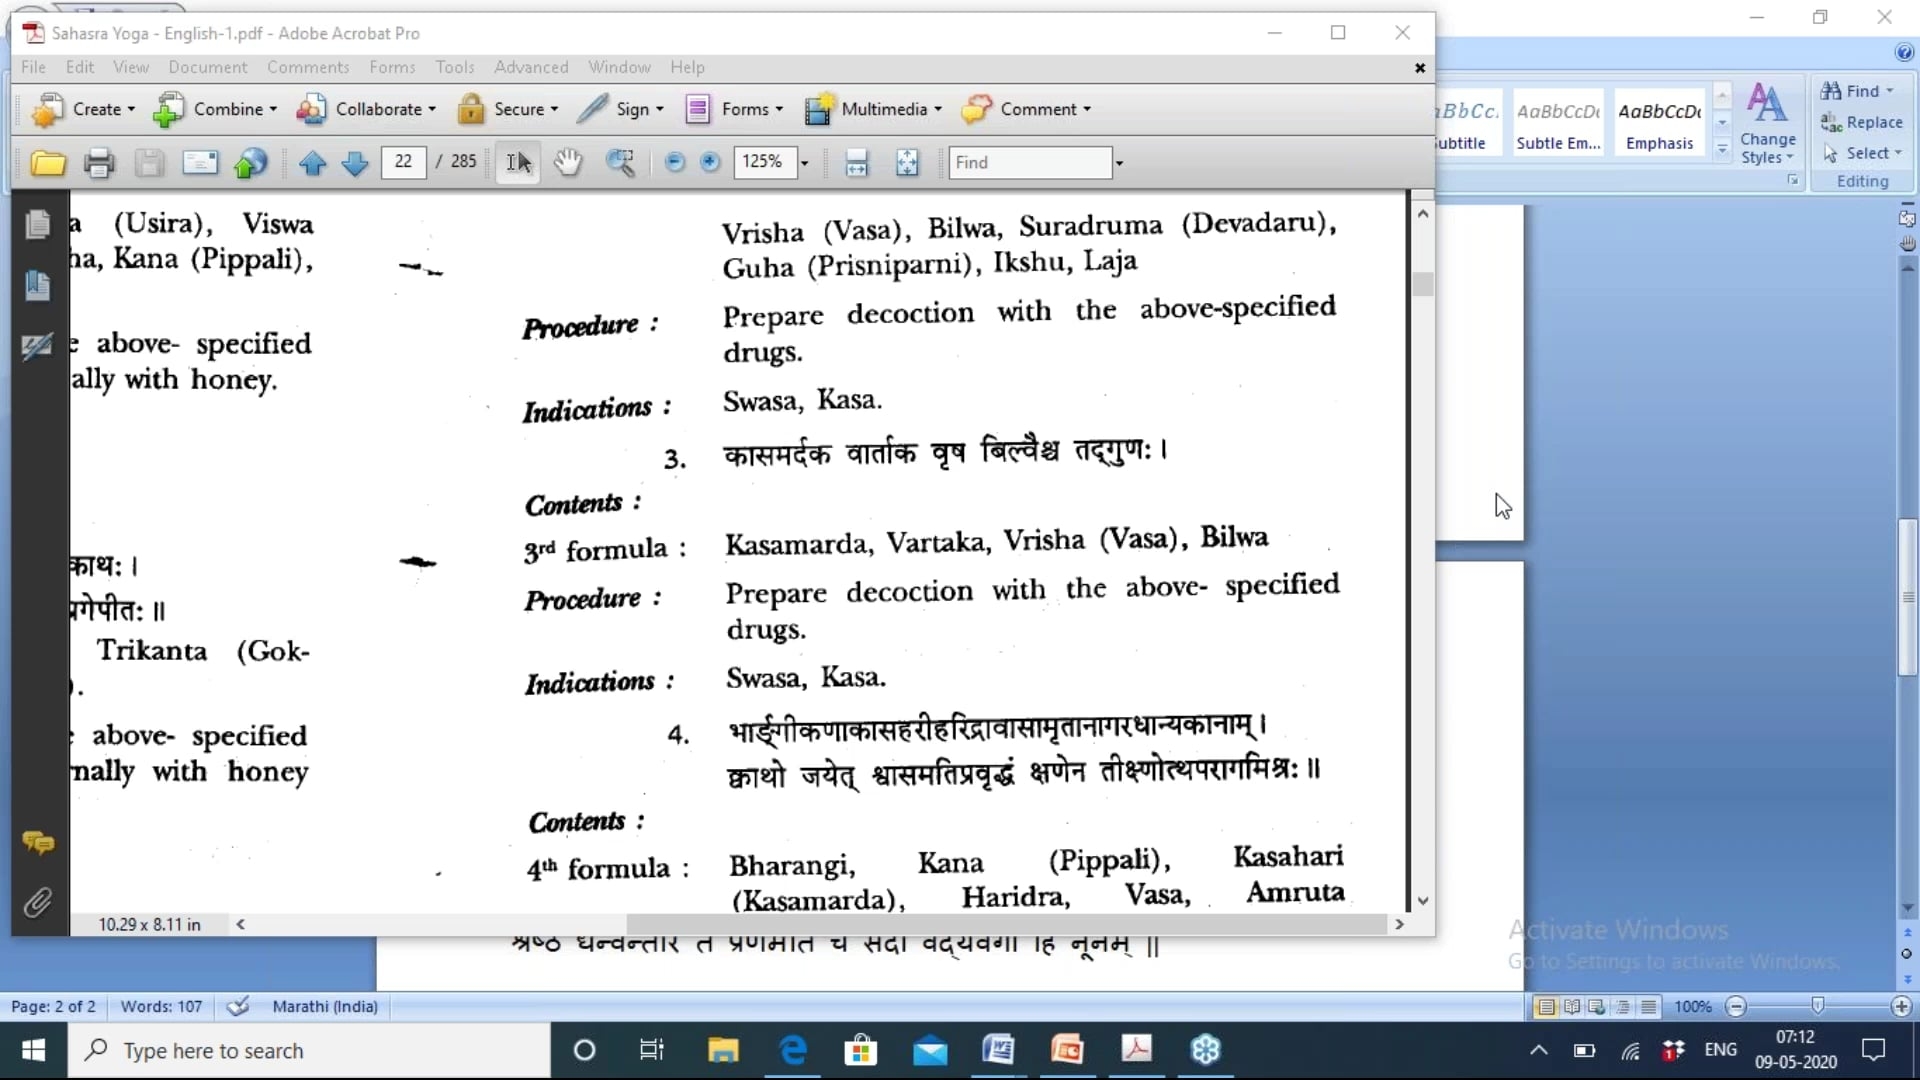Select the Hand tool
The height and width of the screenshot is (1080, 1920).
pyautogui.click(x=568, y=162)
